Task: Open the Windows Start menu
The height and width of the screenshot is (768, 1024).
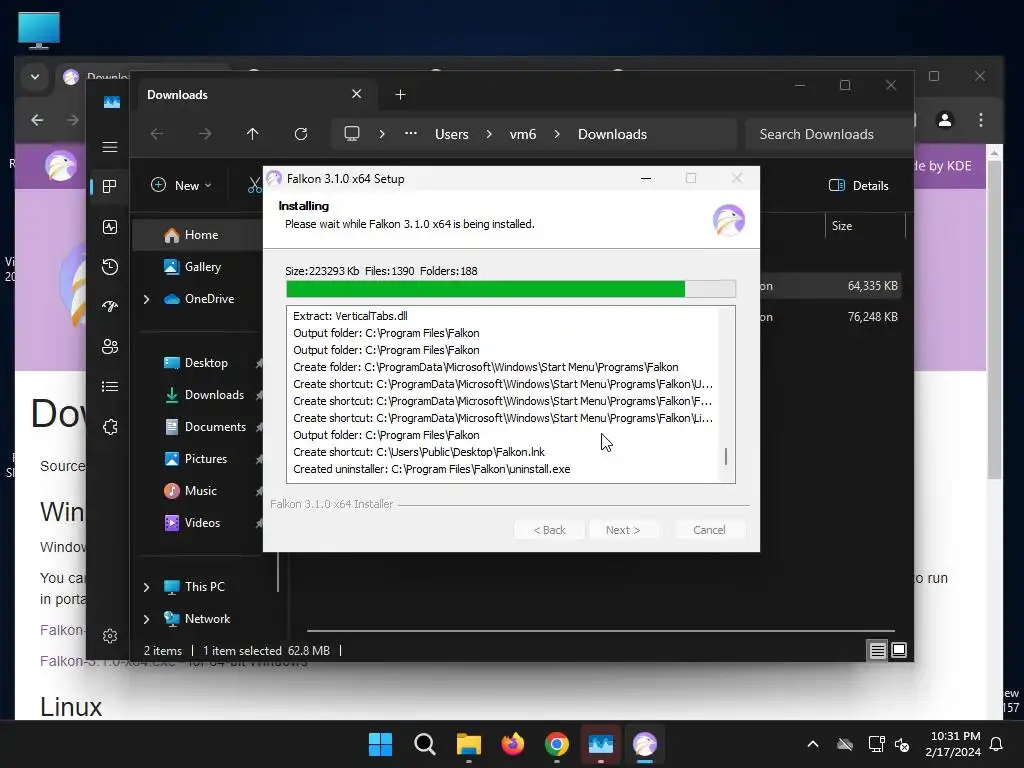Action: pos(380,744)
